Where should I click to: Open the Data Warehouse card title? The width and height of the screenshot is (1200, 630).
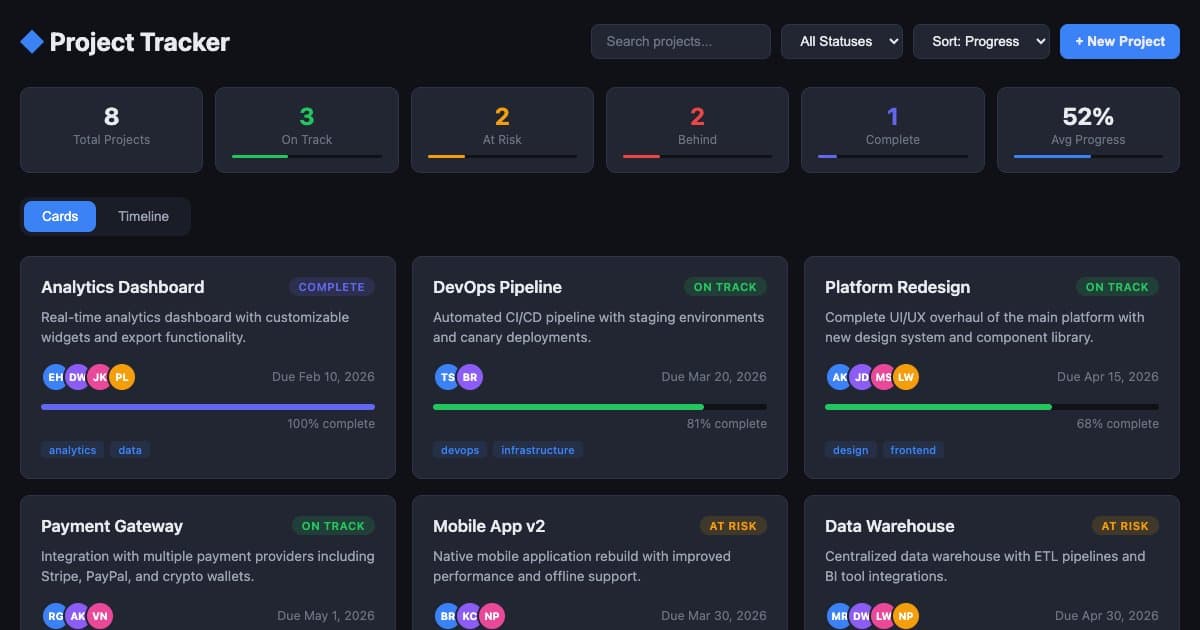coord(890,526)
